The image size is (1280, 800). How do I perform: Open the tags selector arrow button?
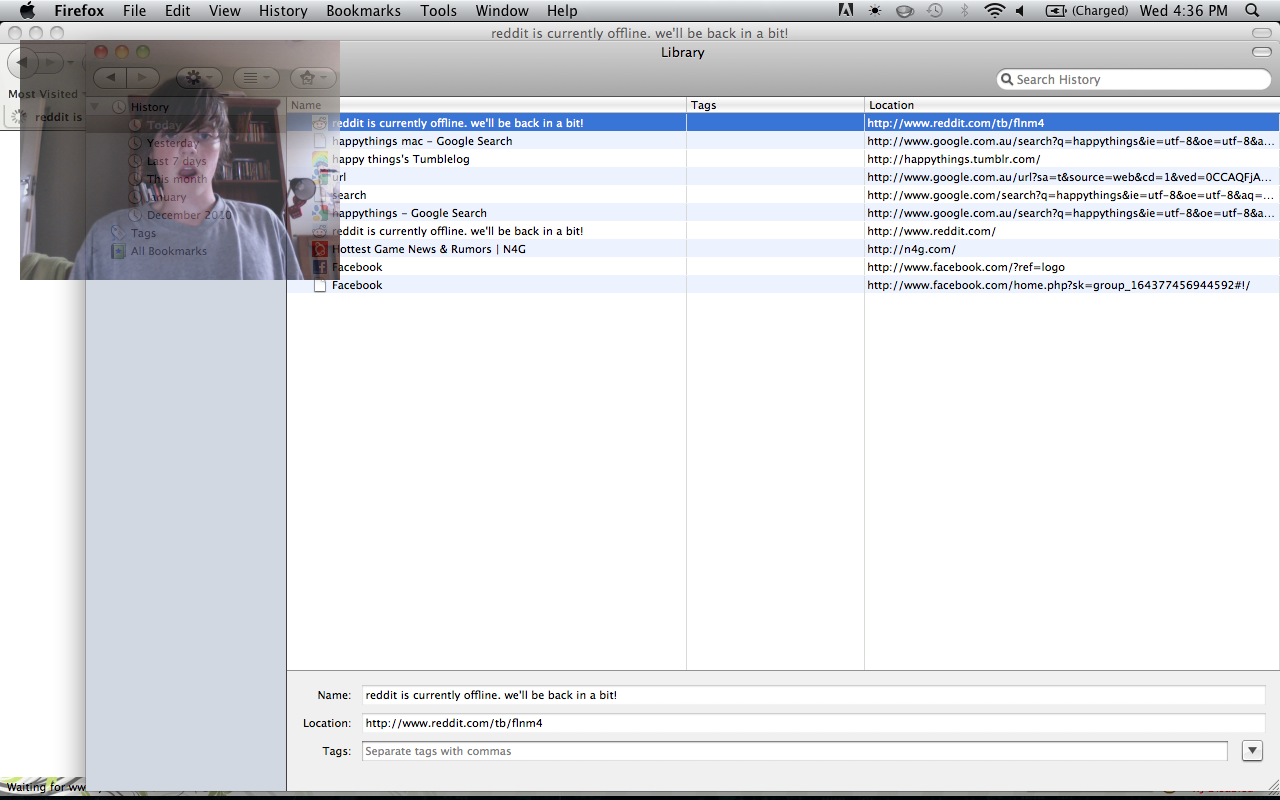point(1252,751)
